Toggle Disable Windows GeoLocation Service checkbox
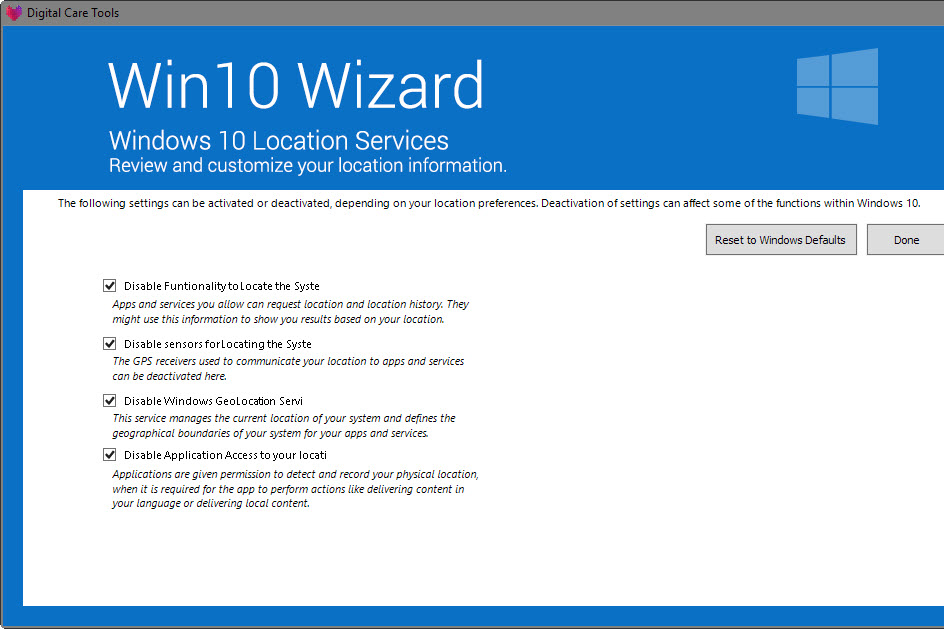 click(110, 401)
